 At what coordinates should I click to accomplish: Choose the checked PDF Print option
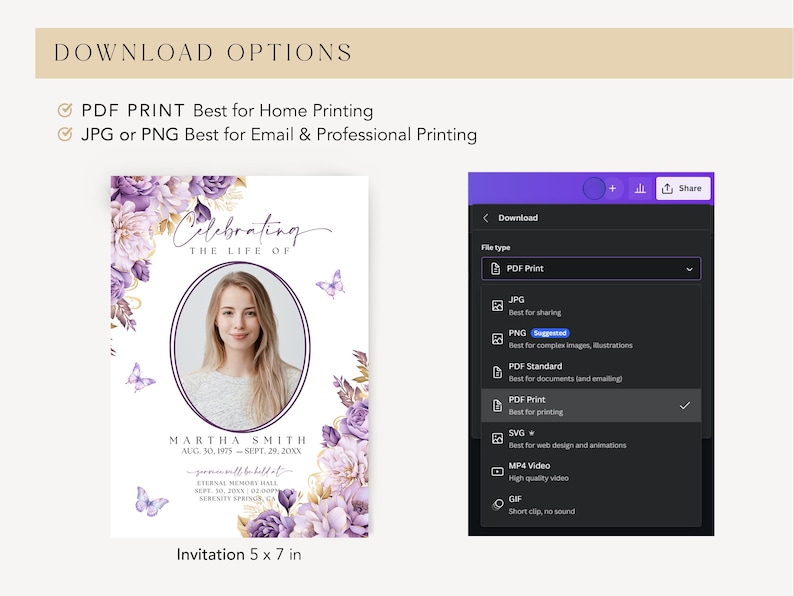(x=591, y=406)
